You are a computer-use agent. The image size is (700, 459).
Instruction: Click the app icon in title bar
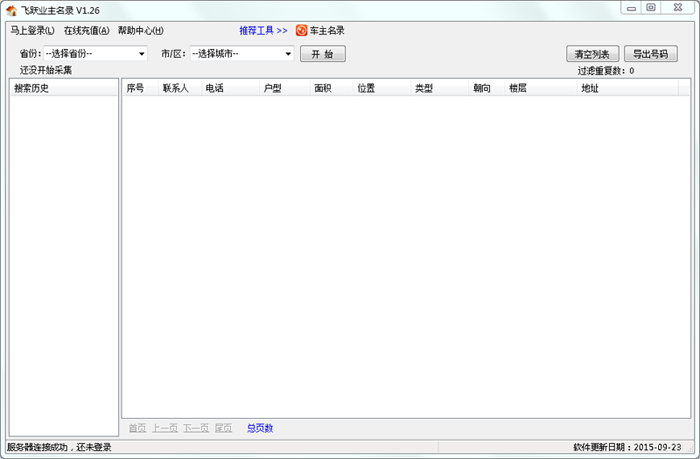pos(11,9)
